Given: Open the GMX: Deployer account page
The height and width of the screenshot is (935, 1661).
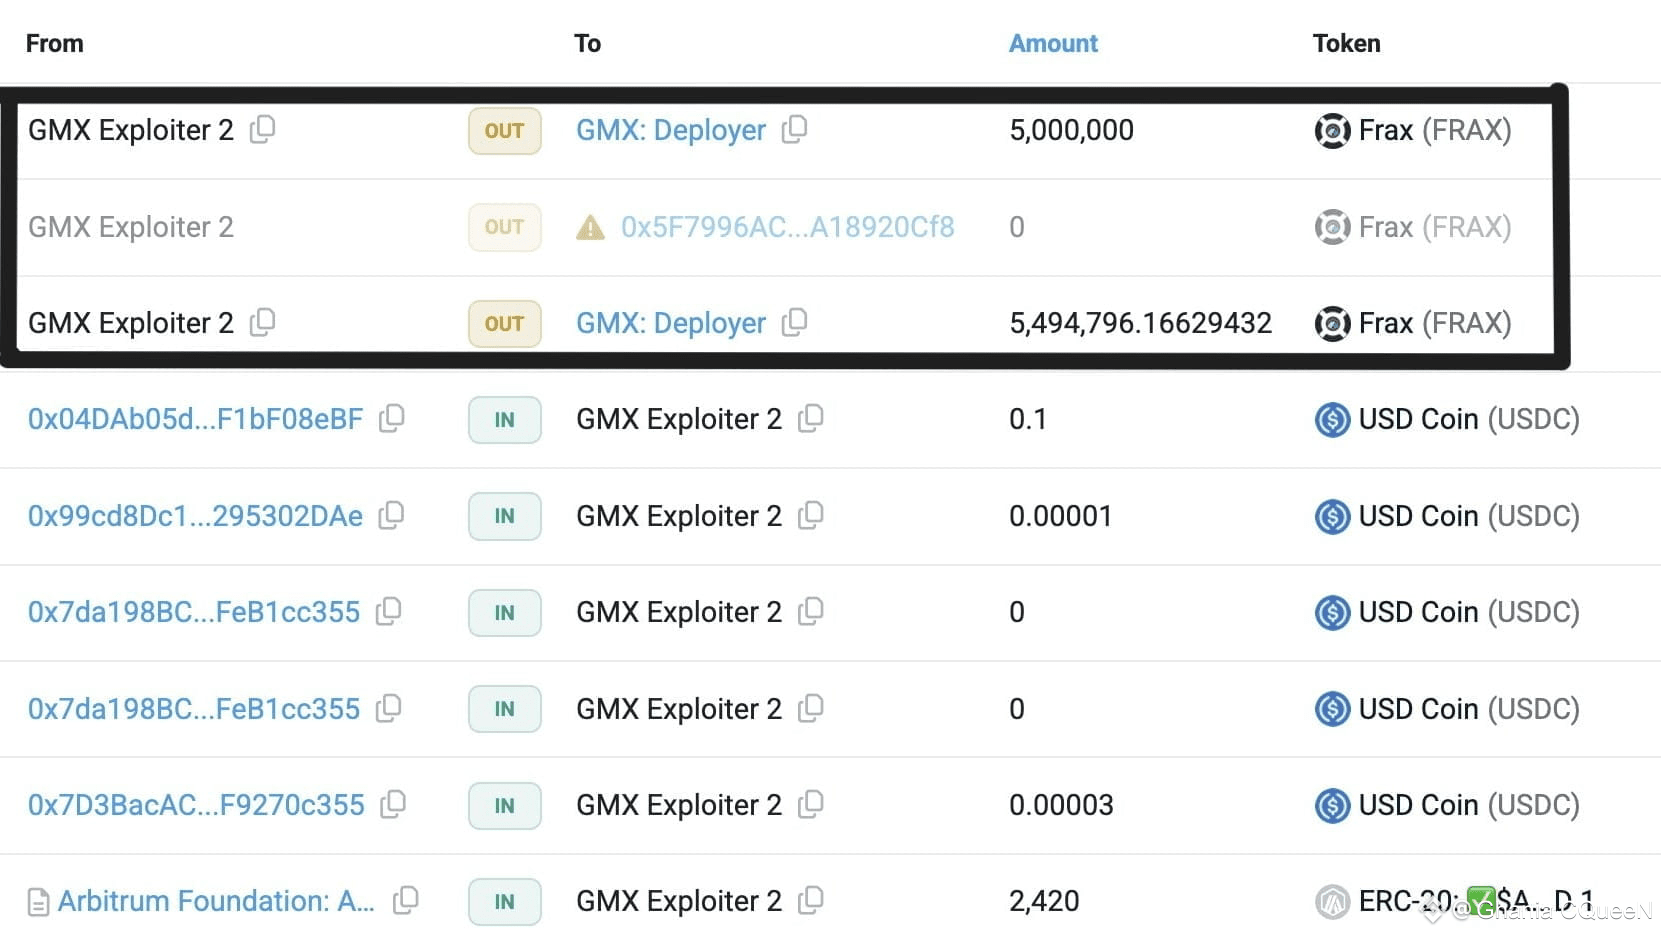Looking at the screenshot, I should (x=670, y=130).
